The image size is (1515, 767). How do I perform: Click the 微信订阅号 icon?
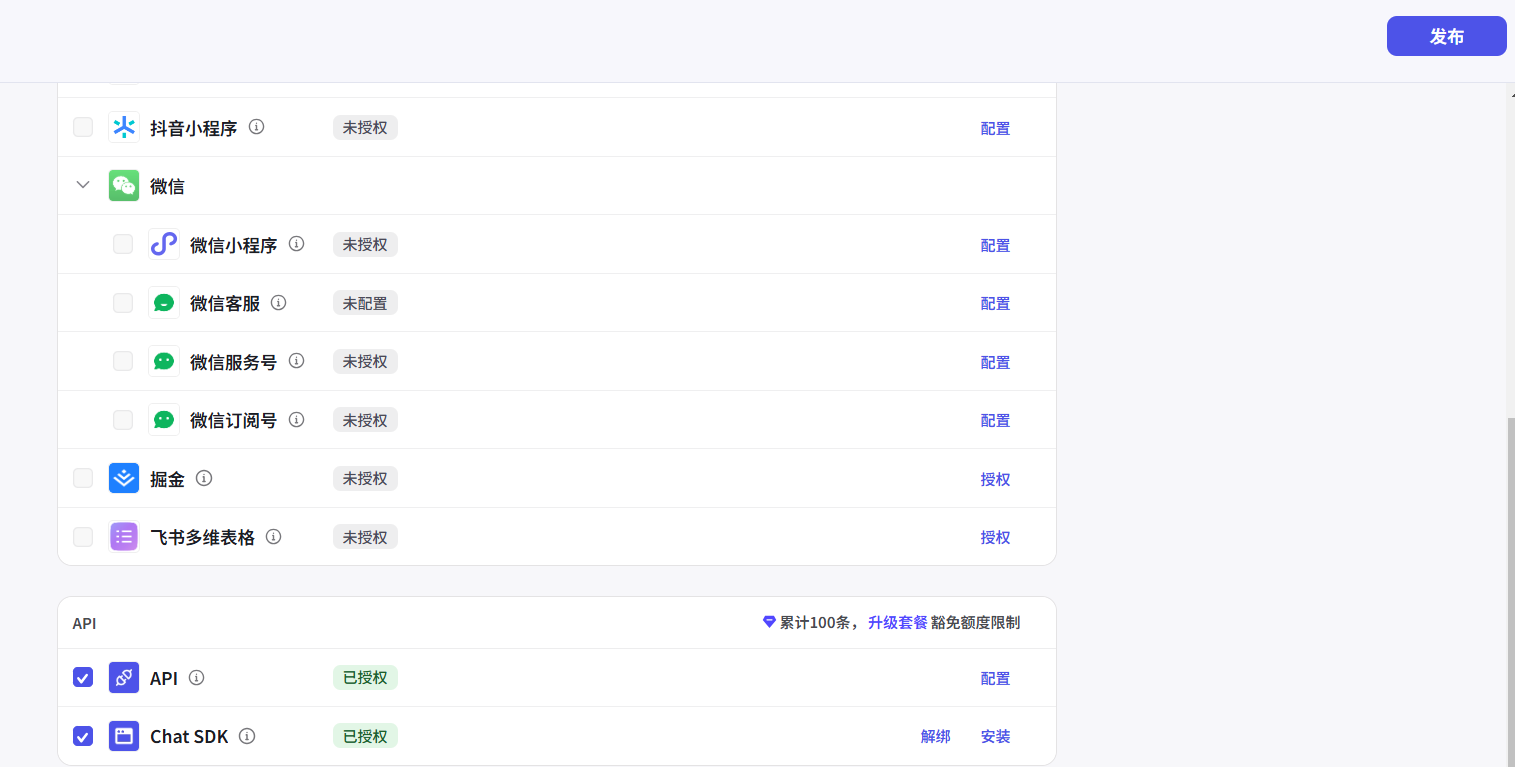coord(164,419)
